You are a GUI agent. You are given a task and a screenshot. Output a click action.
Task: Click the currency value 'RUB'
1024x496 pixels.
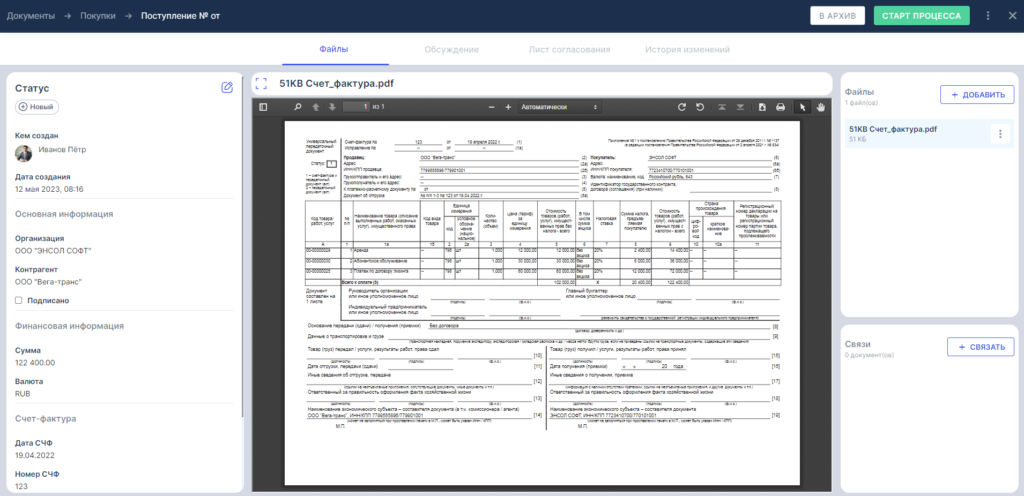[x=23, y=394]
